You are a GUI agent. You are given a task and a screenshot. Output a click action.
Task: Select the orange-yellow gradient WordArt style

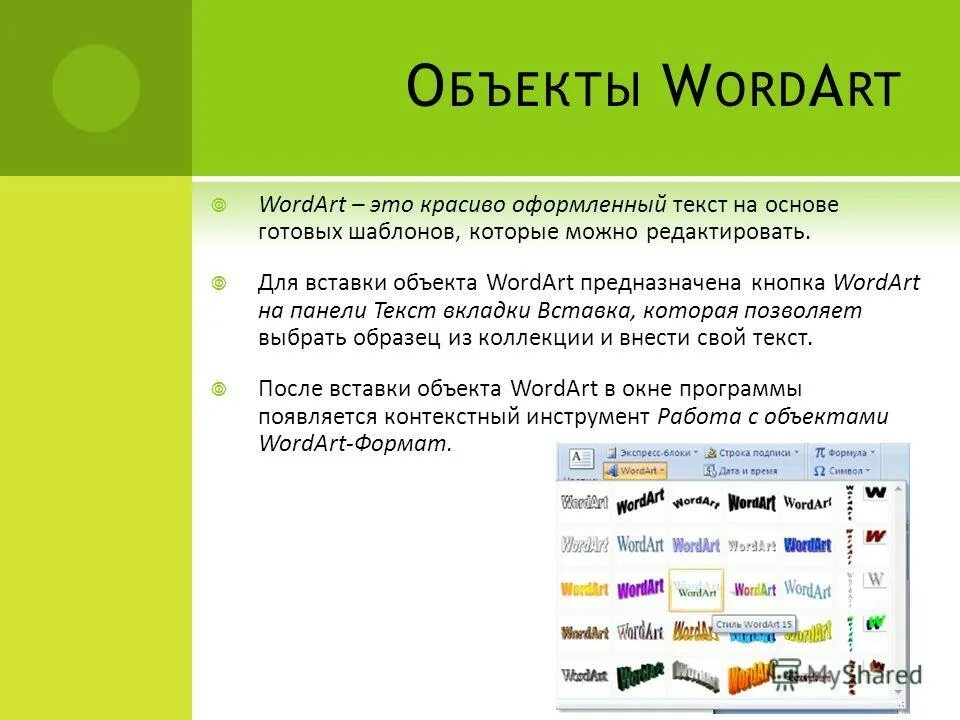(584, 589)
